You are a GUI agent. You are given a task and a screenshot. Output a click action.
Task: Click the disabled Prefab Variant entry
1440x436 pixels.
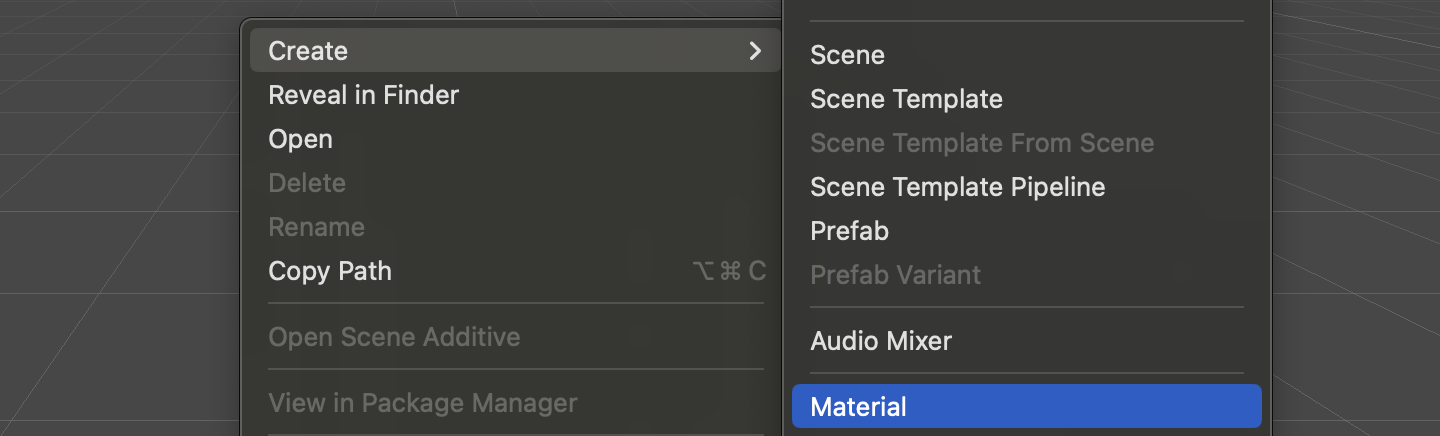click(x=895, y=275)
